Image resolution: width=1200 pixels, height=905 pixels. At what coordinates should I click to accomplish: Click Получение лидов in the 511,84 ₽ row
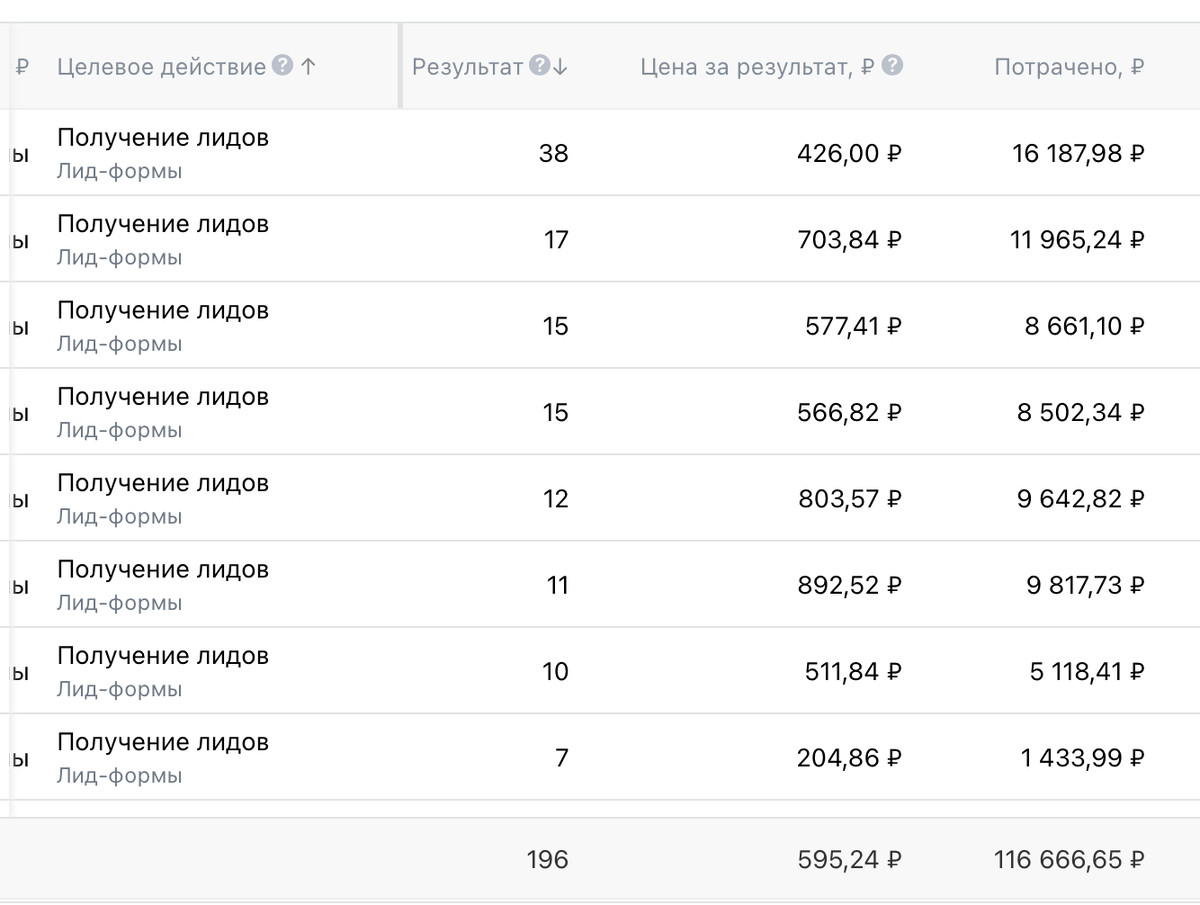pos(162,656)
